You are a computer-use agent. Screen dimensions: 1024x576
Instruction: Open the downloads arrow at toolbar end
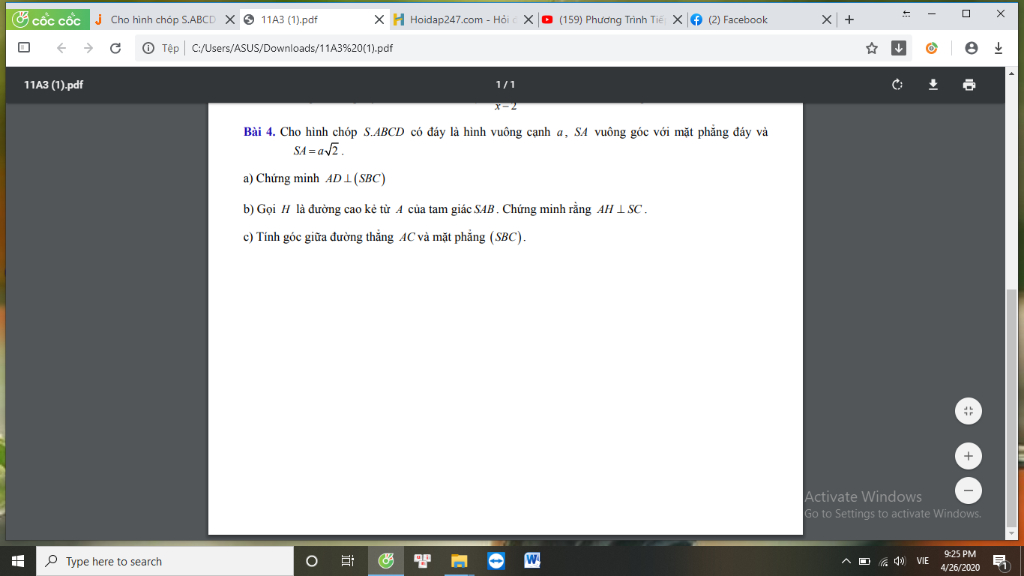(999, 48)
